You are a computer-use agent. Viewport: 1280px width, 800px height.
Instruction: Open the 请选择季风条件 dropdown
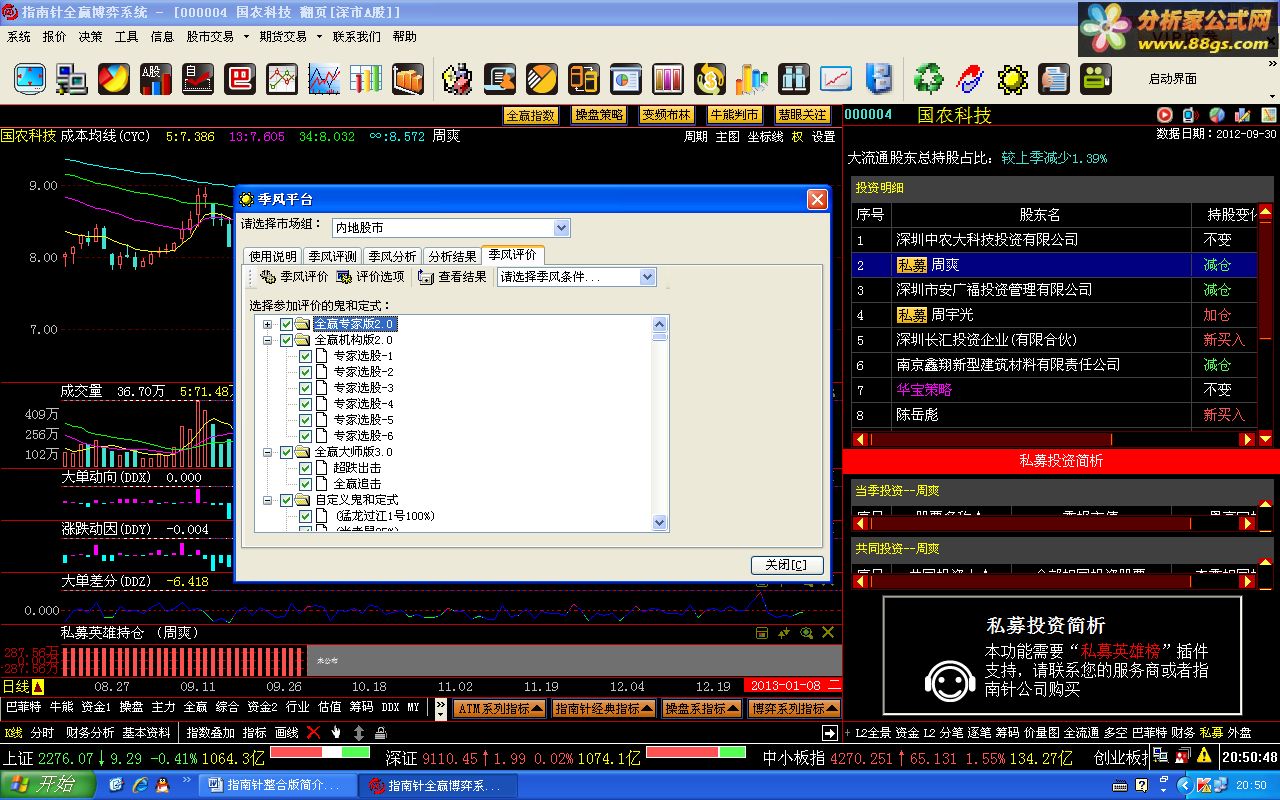point(647,277)
